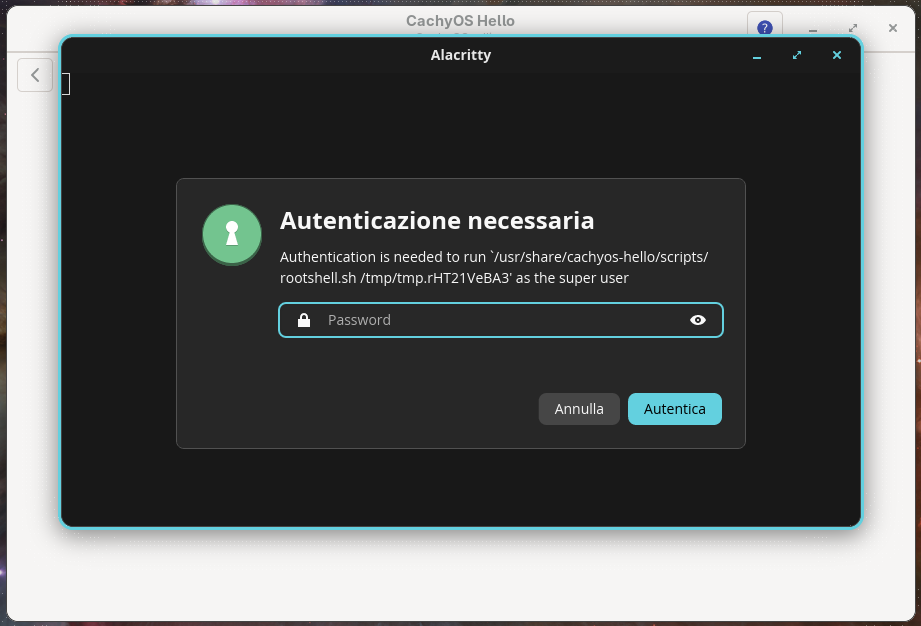Click the terminal cursor block in Alacritty
This screenshot has height=626, width=921.
(x=66, y=83)
